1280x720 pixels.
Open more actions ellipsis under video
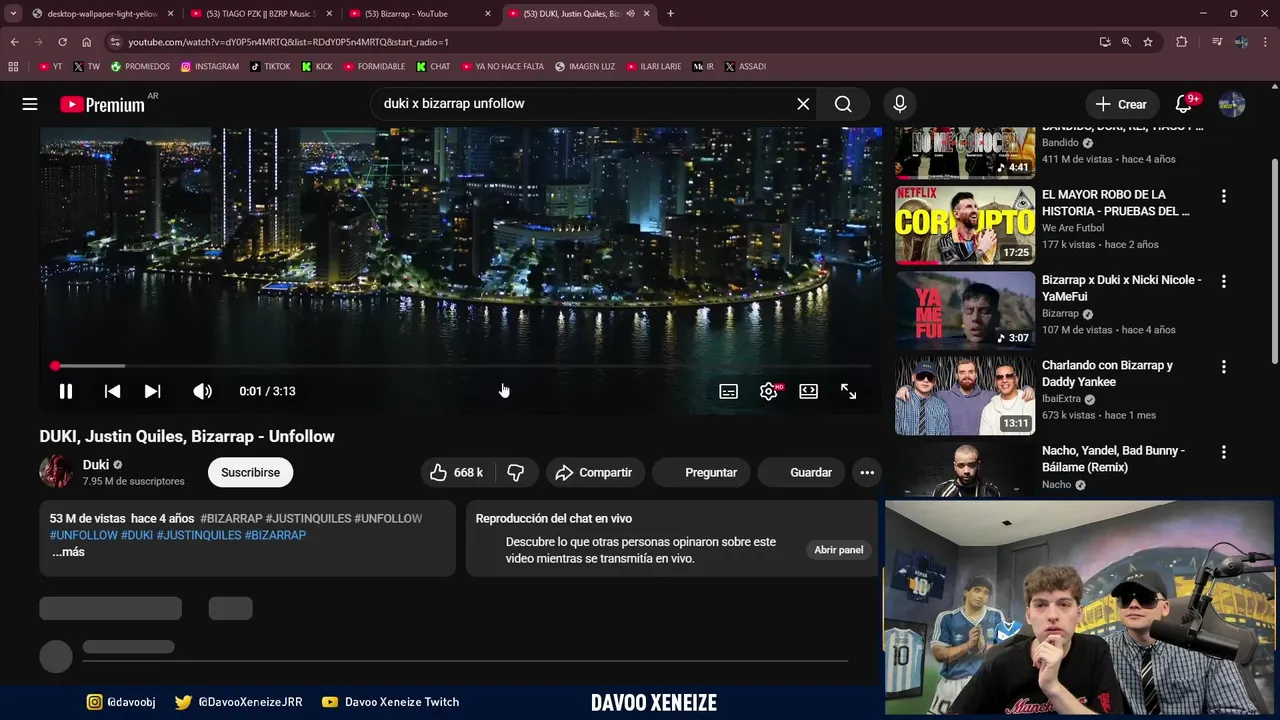tap(867, 472)
